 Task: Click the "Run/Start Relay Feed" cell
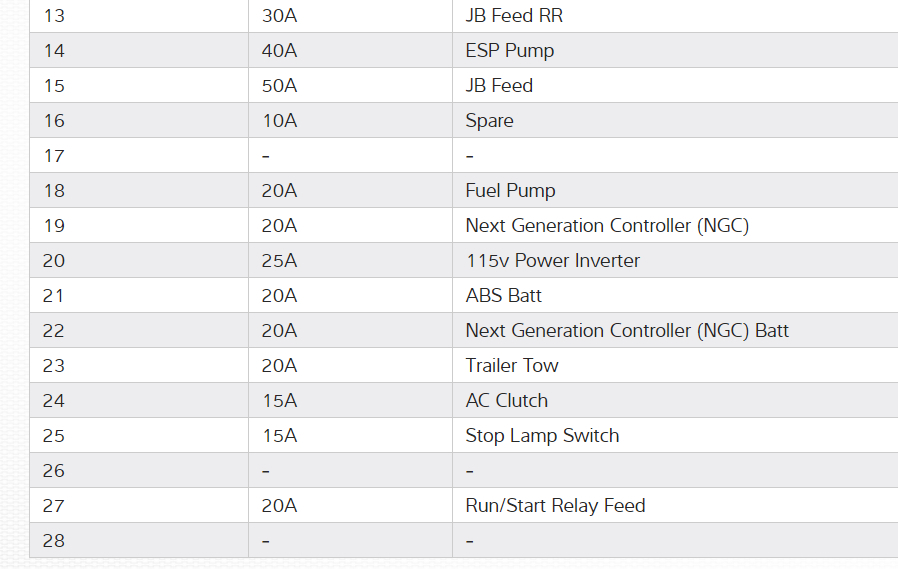pos(555,506)
